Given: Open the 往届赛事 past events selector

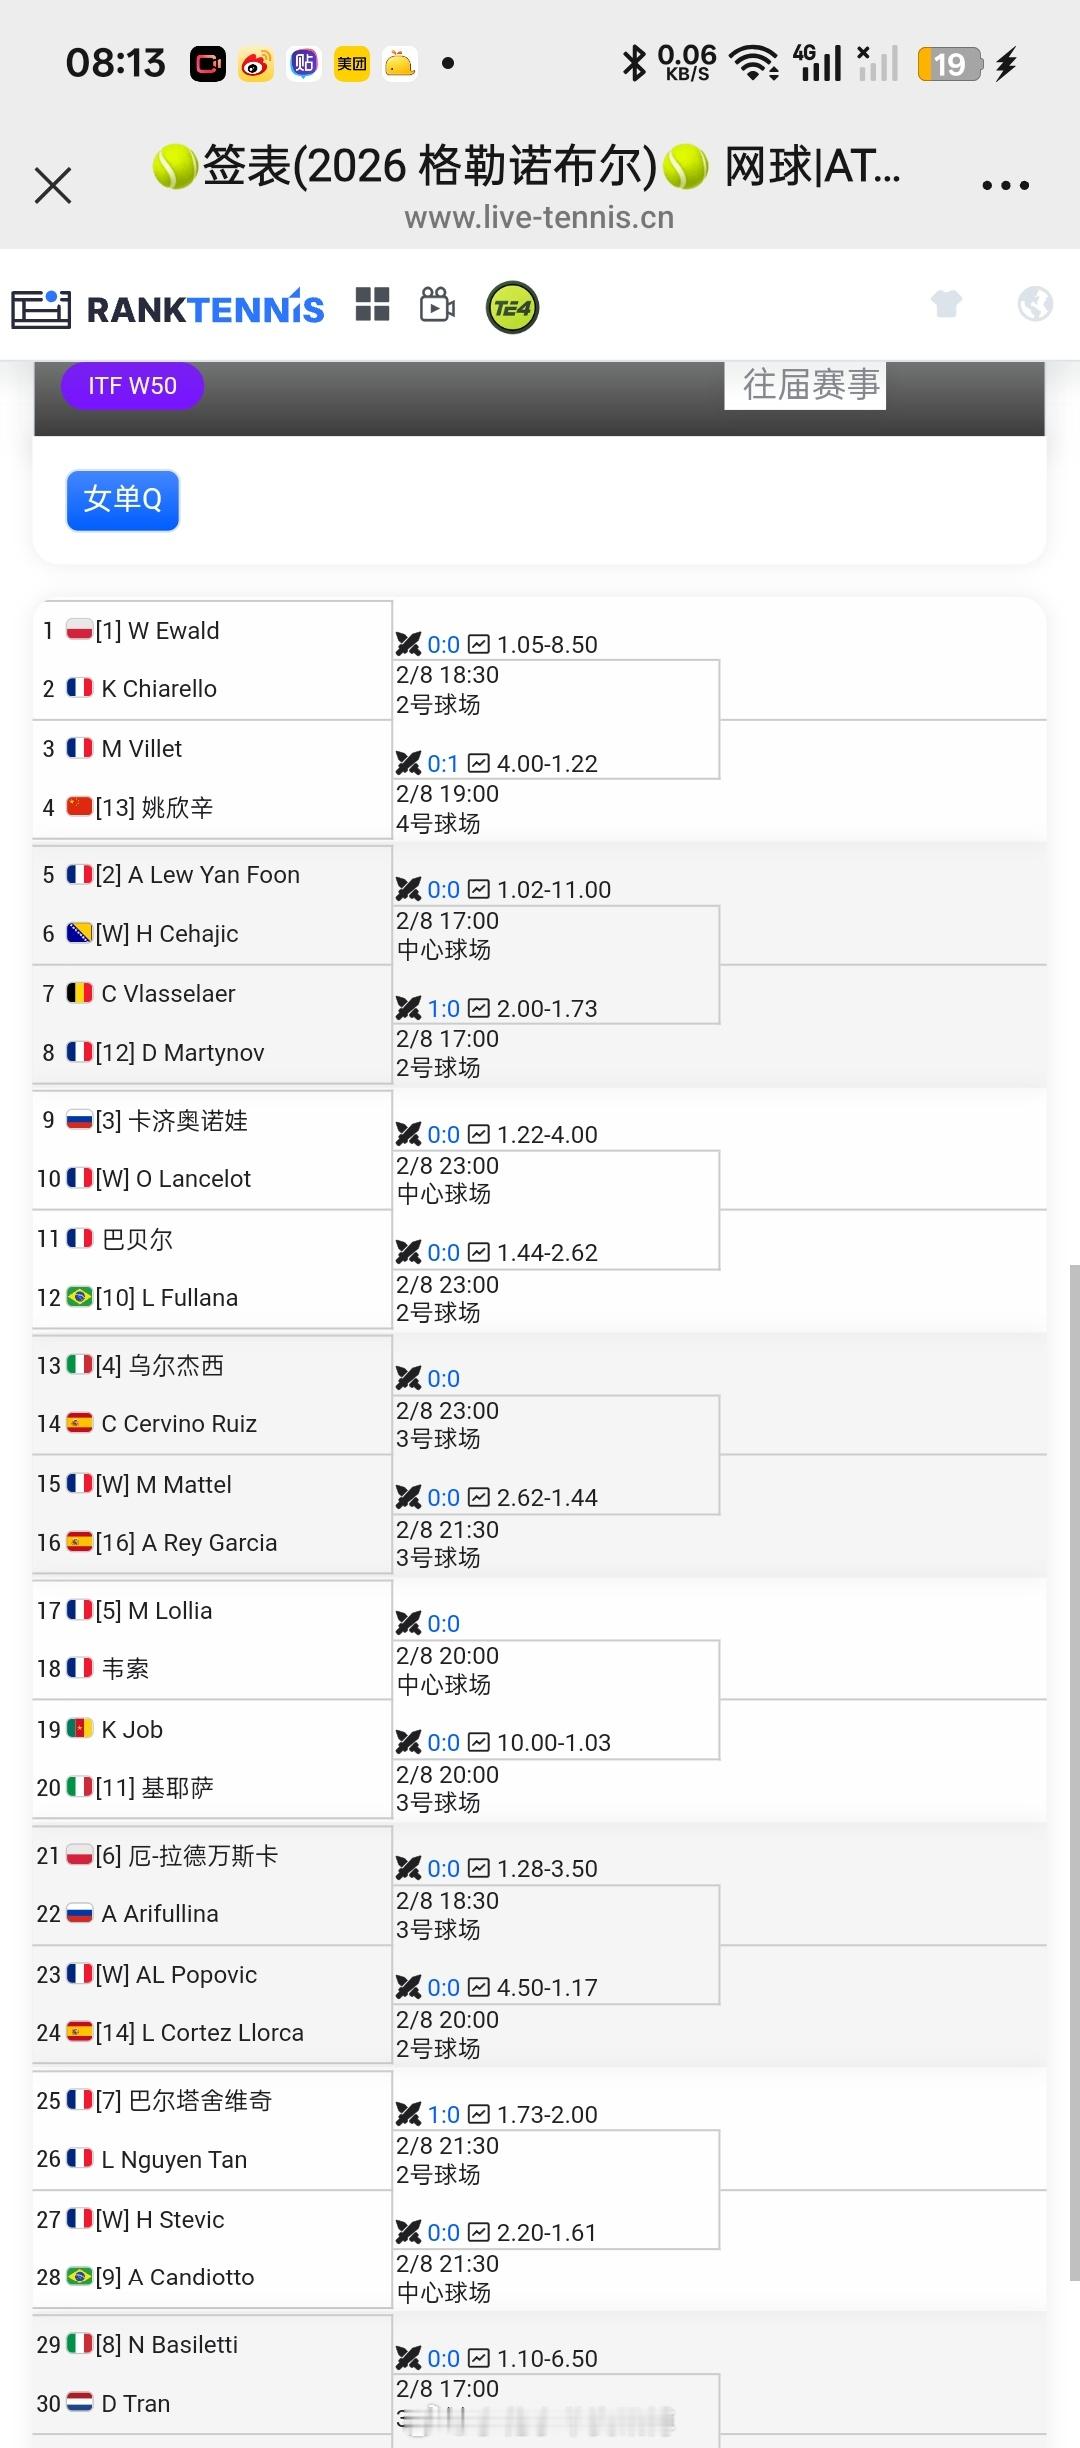Looking at the screenshot, I should (x=811, y=385).
